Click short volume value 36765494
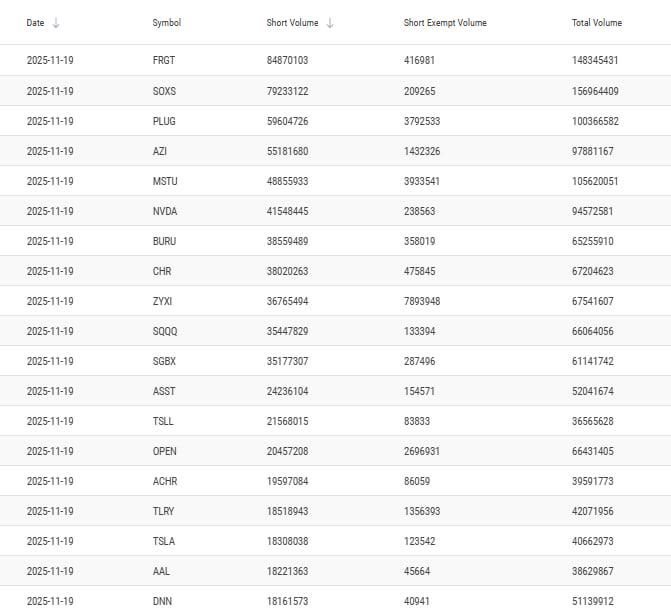 tap(287, 301)
